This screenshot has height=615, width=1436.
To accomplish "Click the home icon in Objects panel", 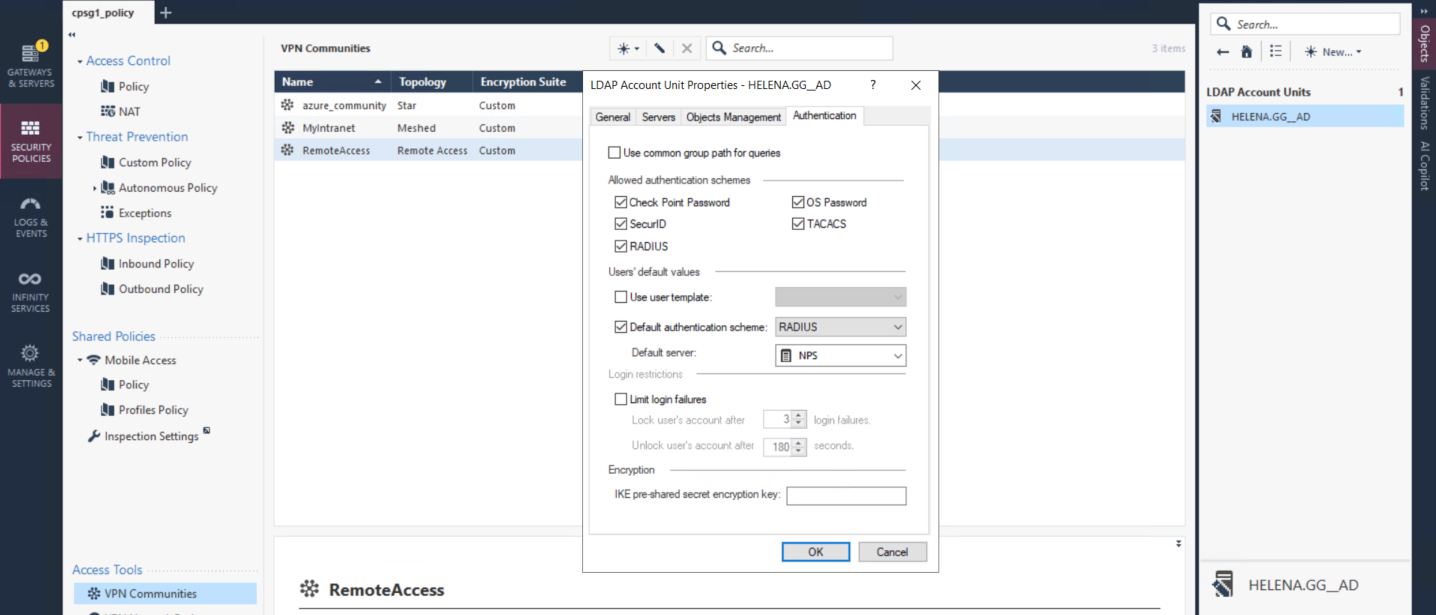I will [x=1246, y=52].
